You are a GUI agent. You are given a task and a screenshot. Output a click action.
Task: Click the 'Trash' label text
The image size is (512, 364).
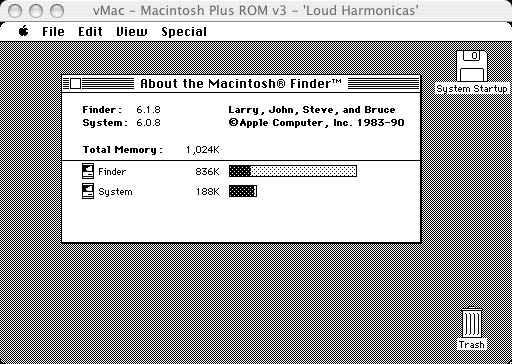[472, 344]
